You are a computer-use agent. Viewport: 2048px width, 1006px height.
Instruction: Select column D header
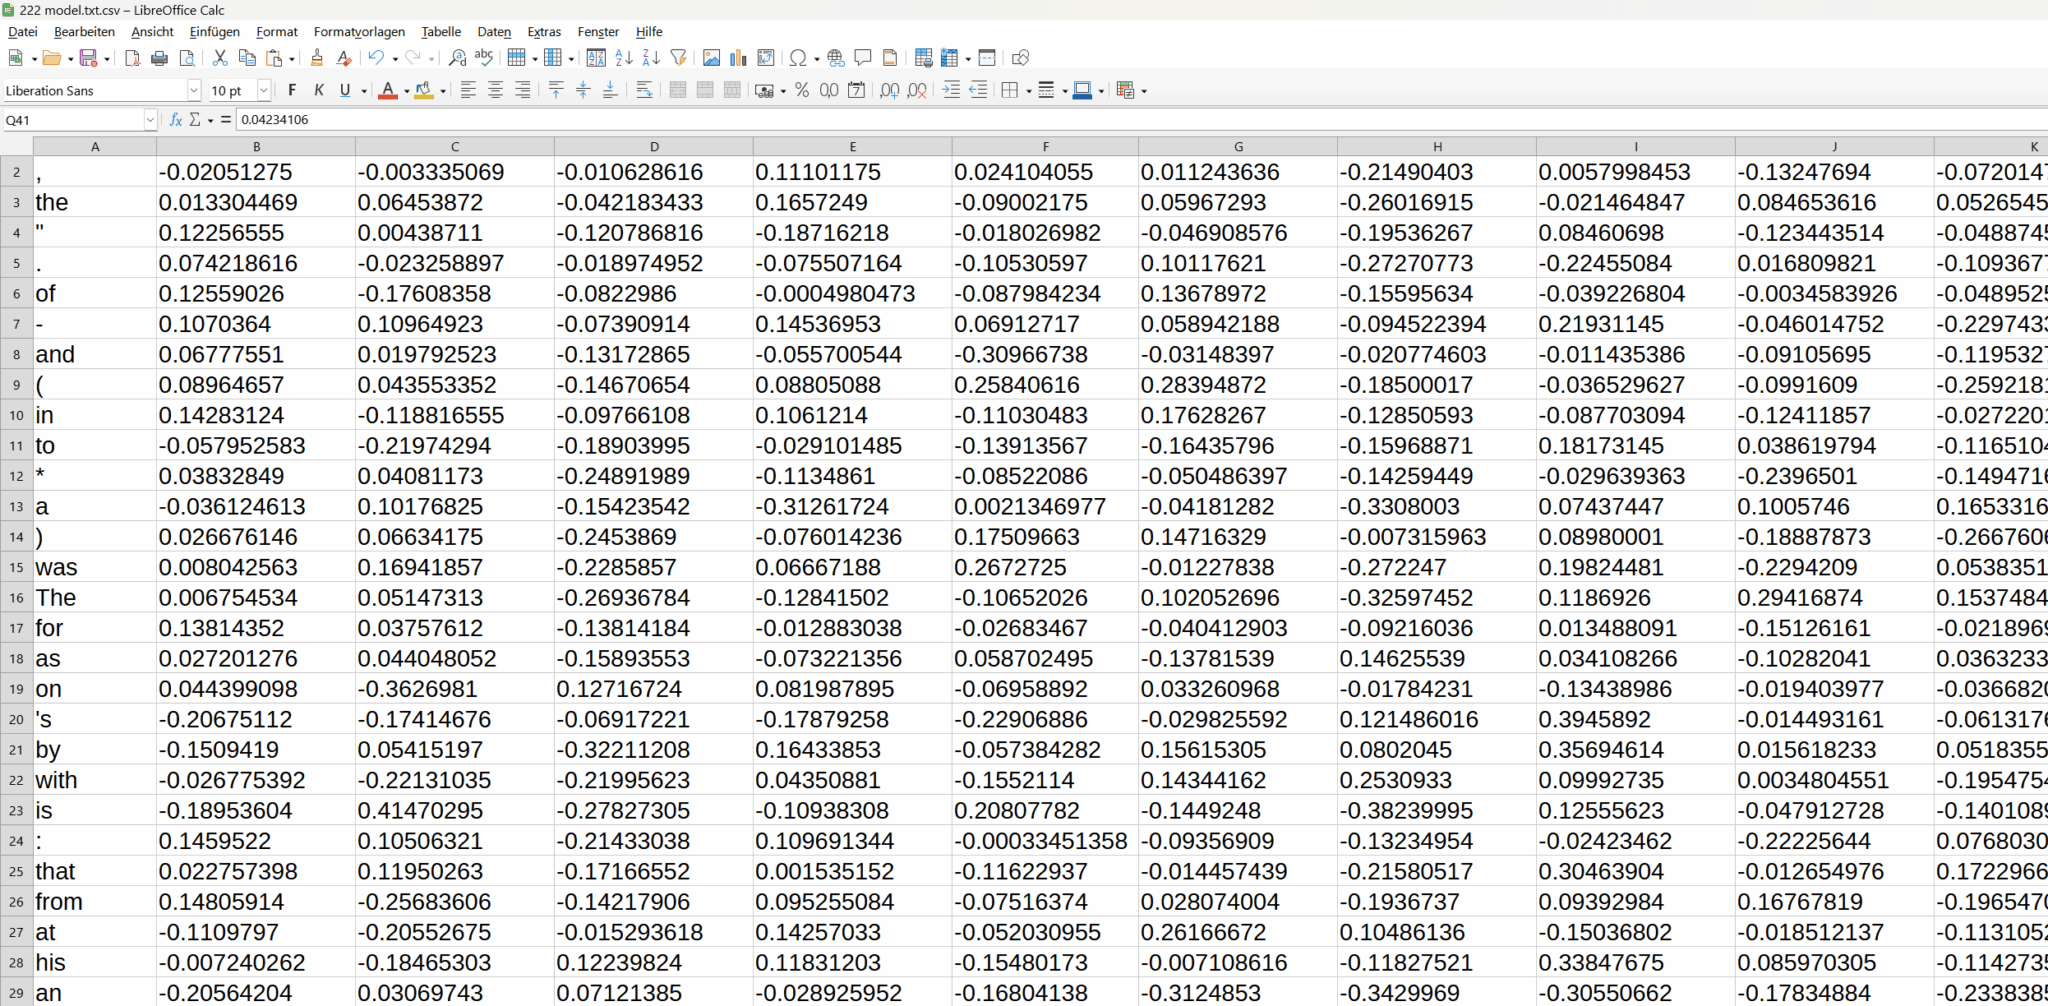(x=654, y=146)
